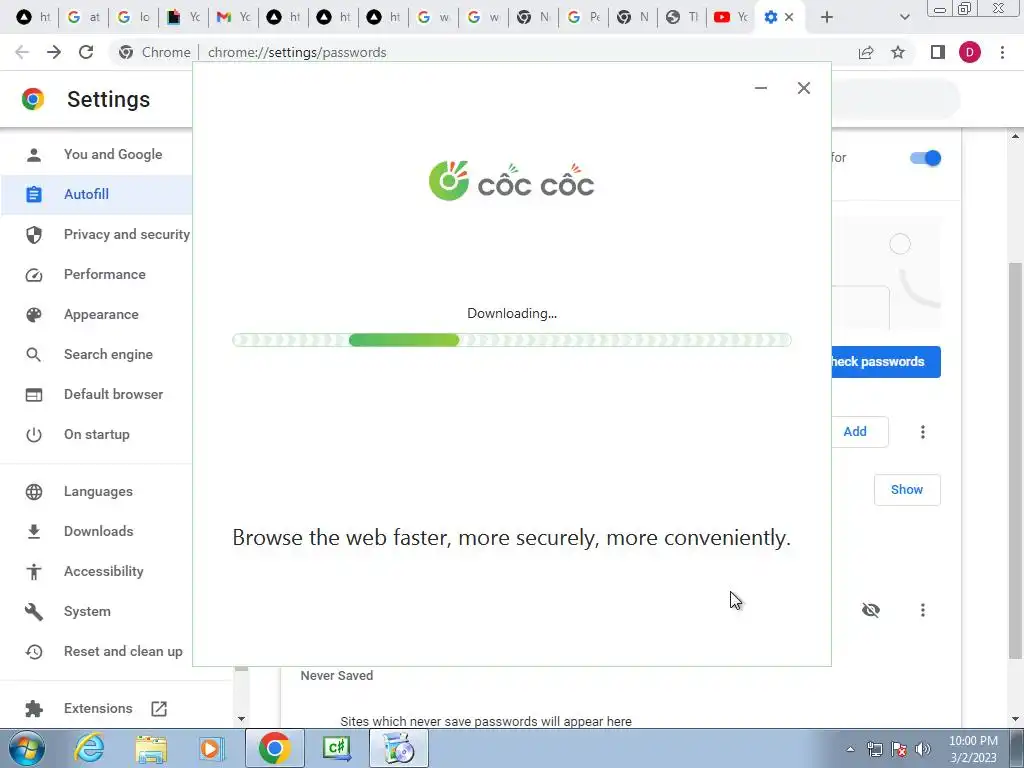Open Performance settings
1024x768 pixels.
pos(104,274)
